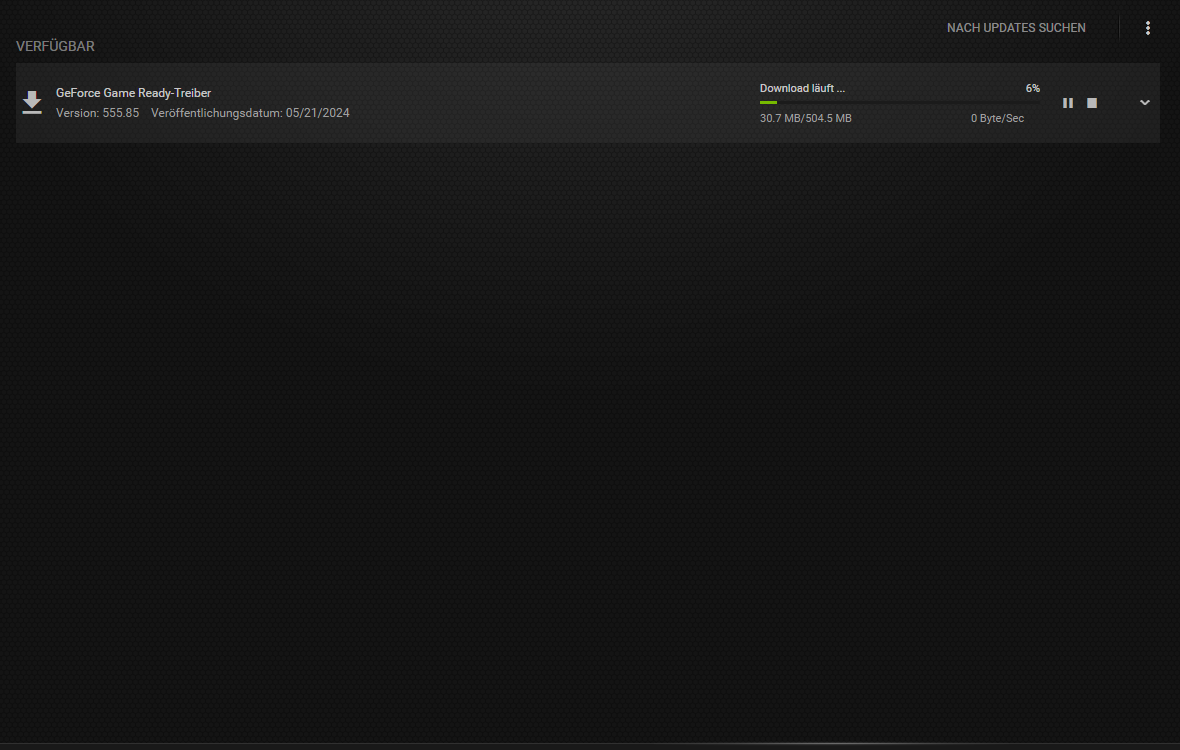Pause the GeForce driver download
Screen dimensions: 1180x750
click(1067, 103)
